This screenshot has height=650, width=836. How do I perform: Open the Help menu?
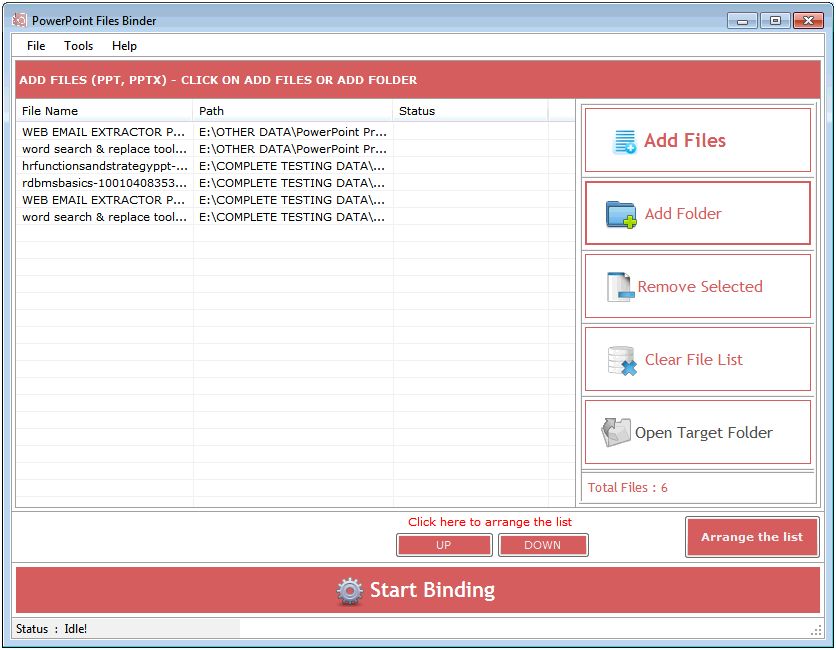124,46
